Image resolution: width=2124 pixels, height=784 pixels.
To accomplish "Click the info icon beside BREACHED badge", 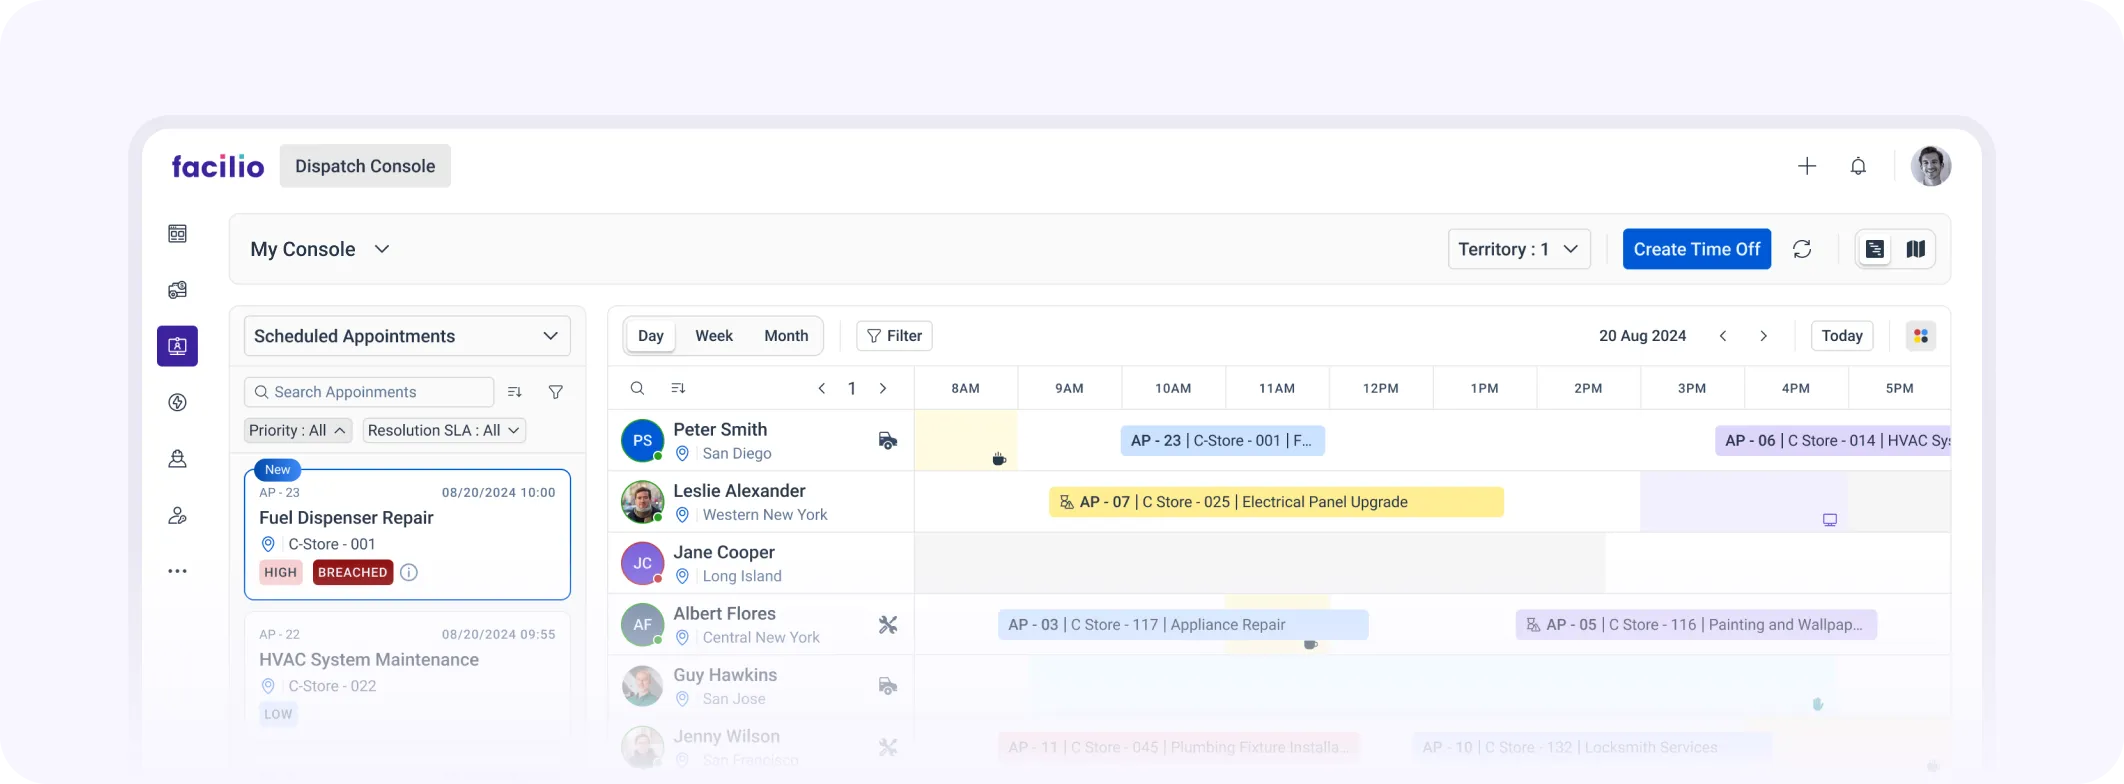I will (x=409, y=573).
